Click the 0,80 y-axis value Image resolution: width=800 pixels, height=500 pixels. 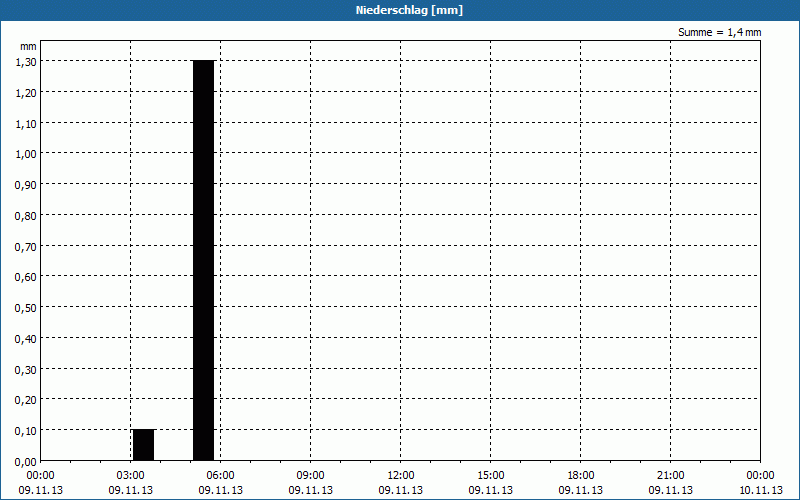[x=26, y=216]
